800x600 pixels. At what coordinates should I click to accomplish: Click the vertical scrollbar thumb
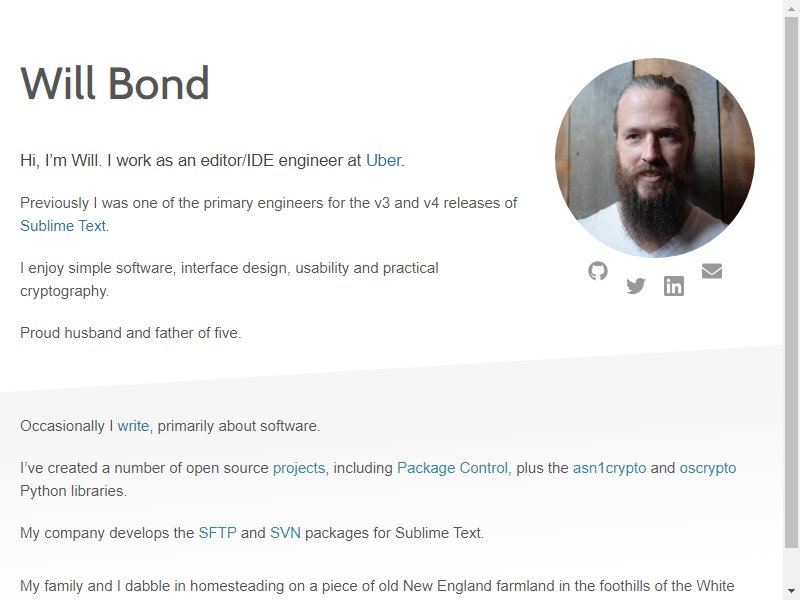pyautogui.click(x=791, y=282)
